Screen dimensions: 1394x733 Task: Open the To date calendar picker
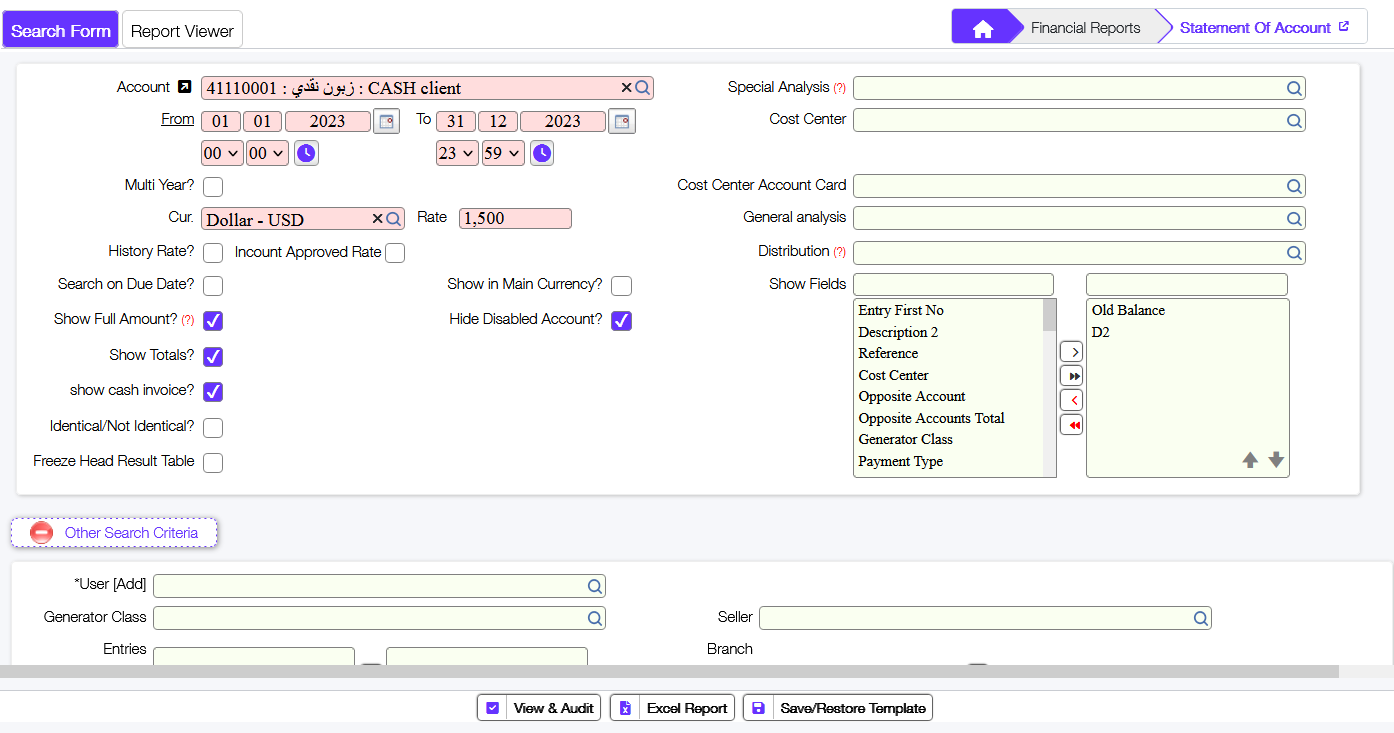pos(621,122)
